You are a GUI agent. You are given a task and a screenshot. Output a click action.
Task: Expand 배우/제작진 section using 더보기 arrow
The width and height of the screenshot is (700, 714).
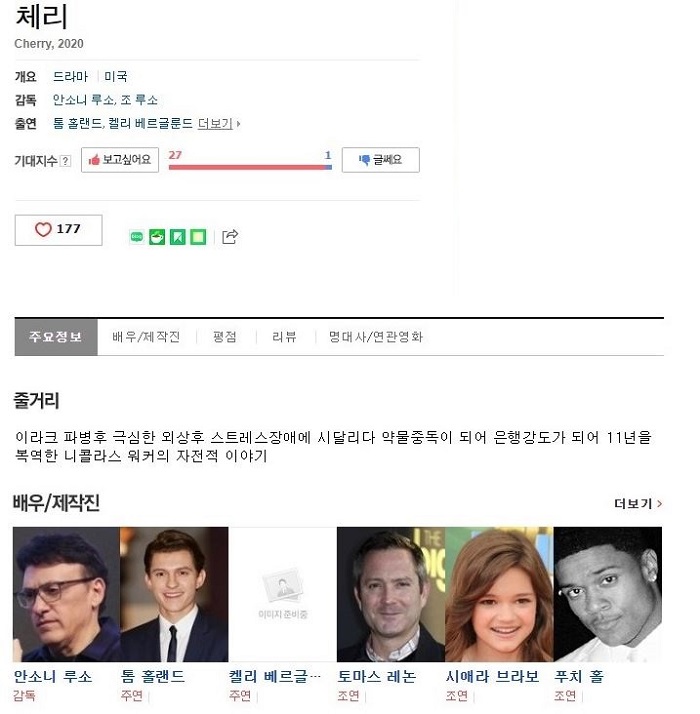tap(638, 504)
